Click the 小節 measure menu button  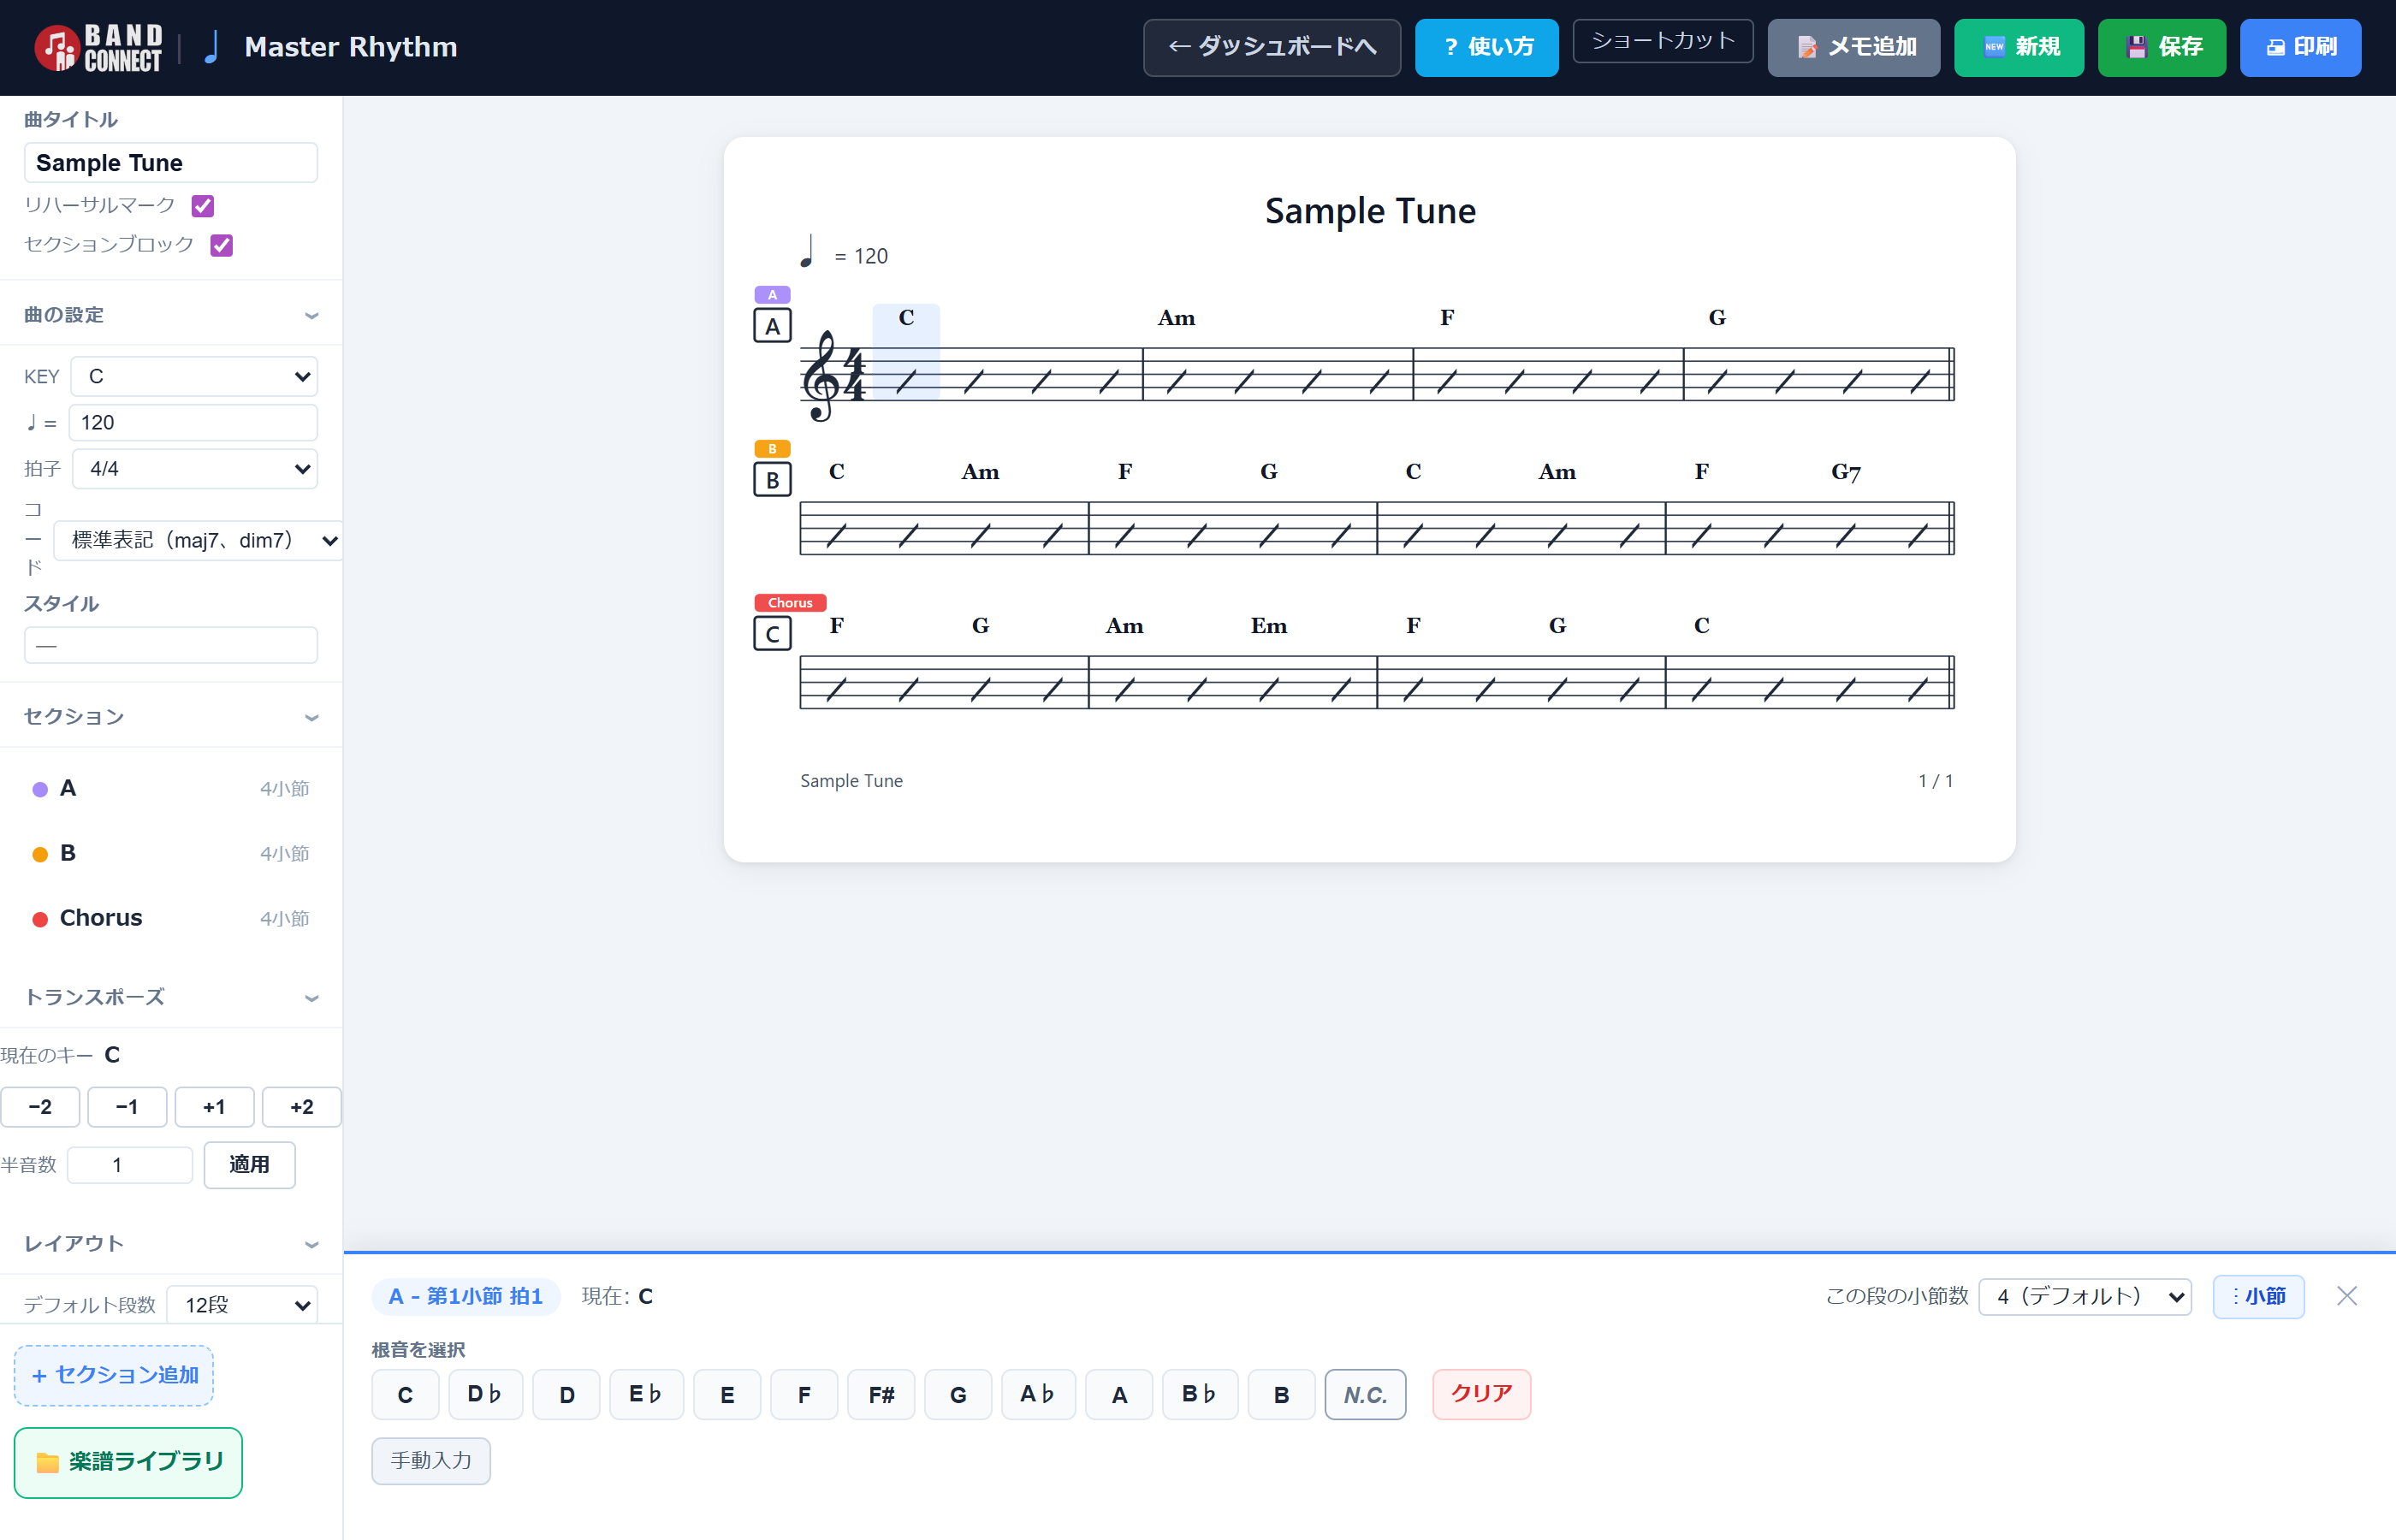(x=2258, y=1297)
